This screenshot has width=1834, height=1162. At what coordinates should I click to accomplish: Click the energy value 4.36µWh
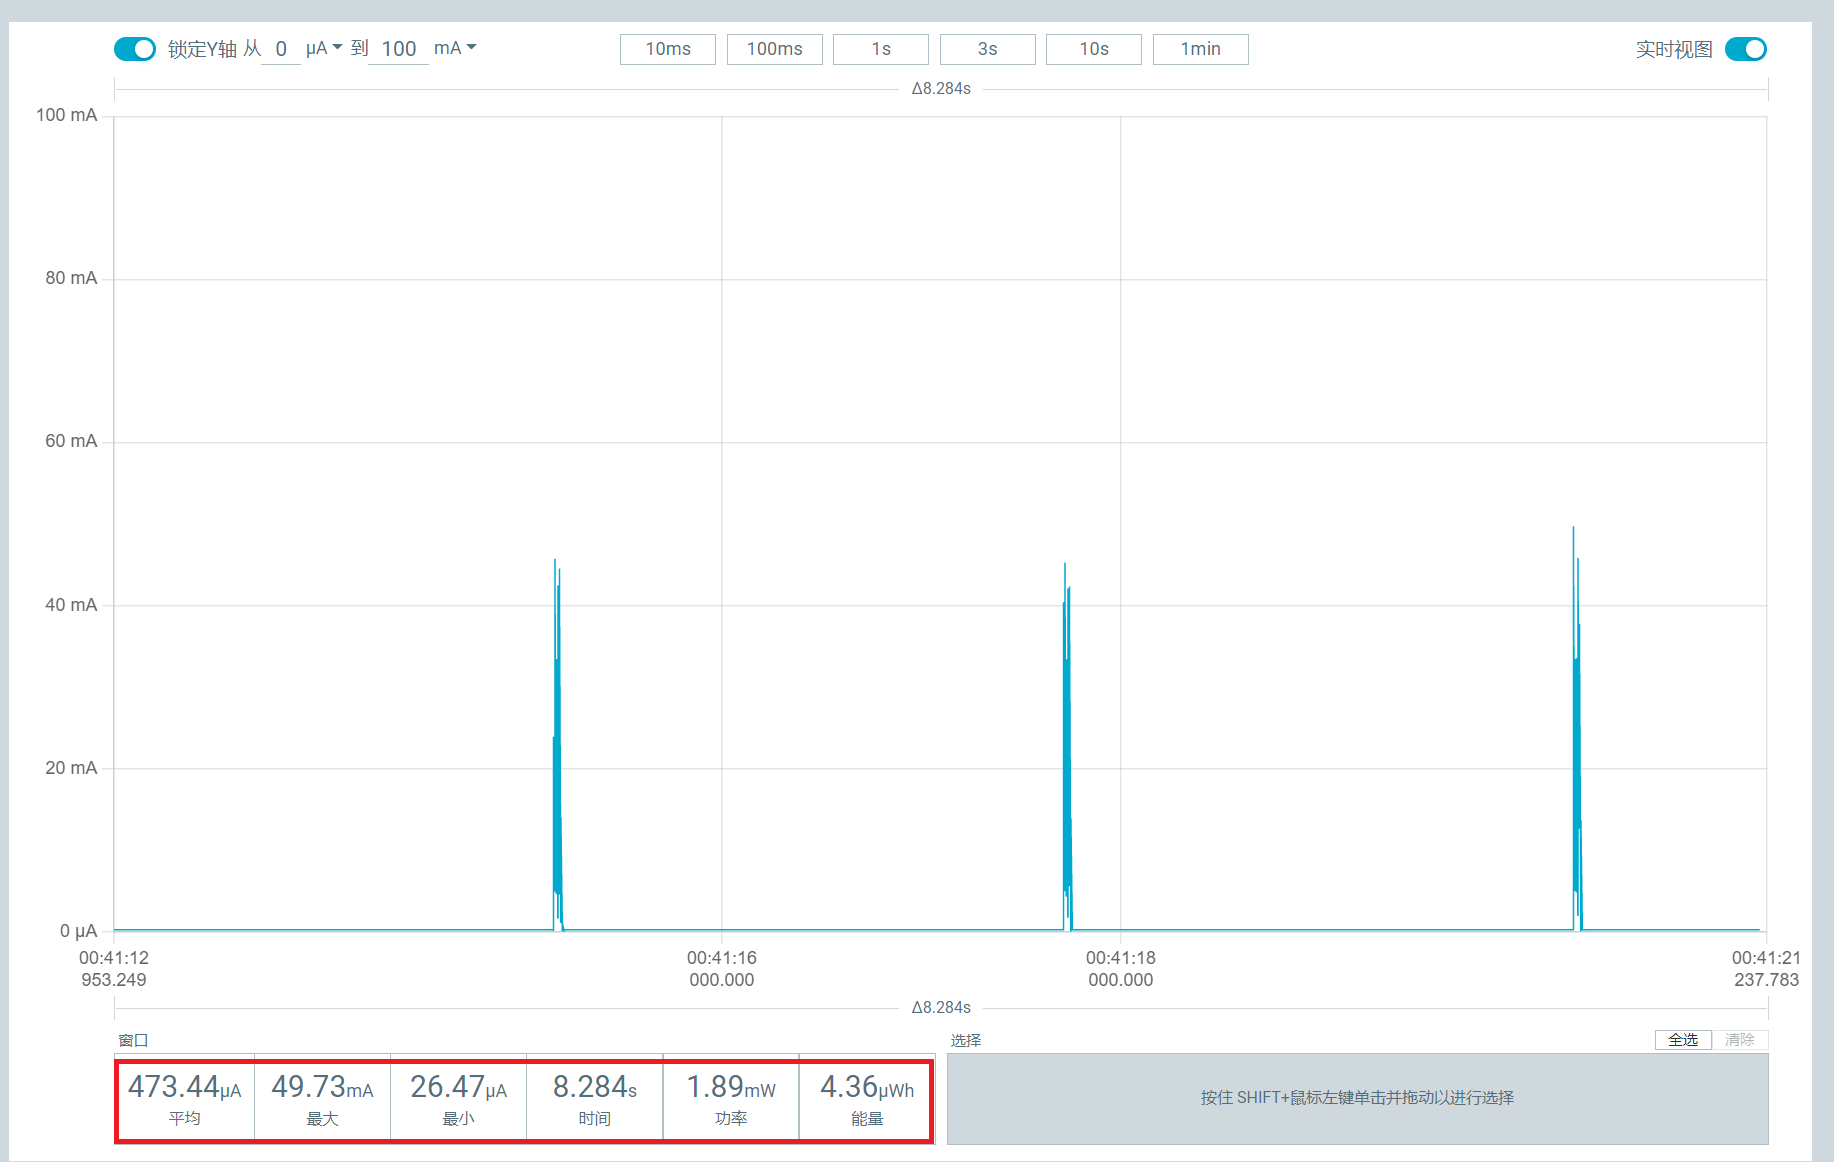coord(867,1087)
